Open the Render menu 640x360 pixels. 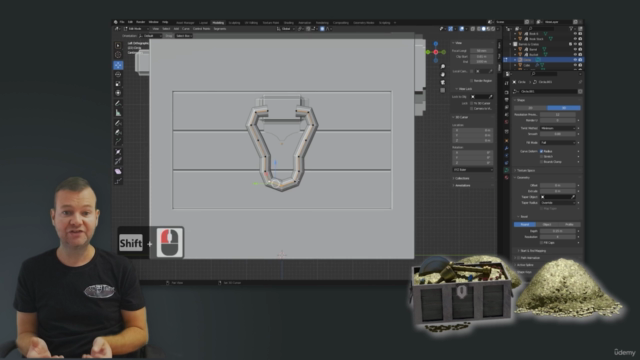[140, 22]
